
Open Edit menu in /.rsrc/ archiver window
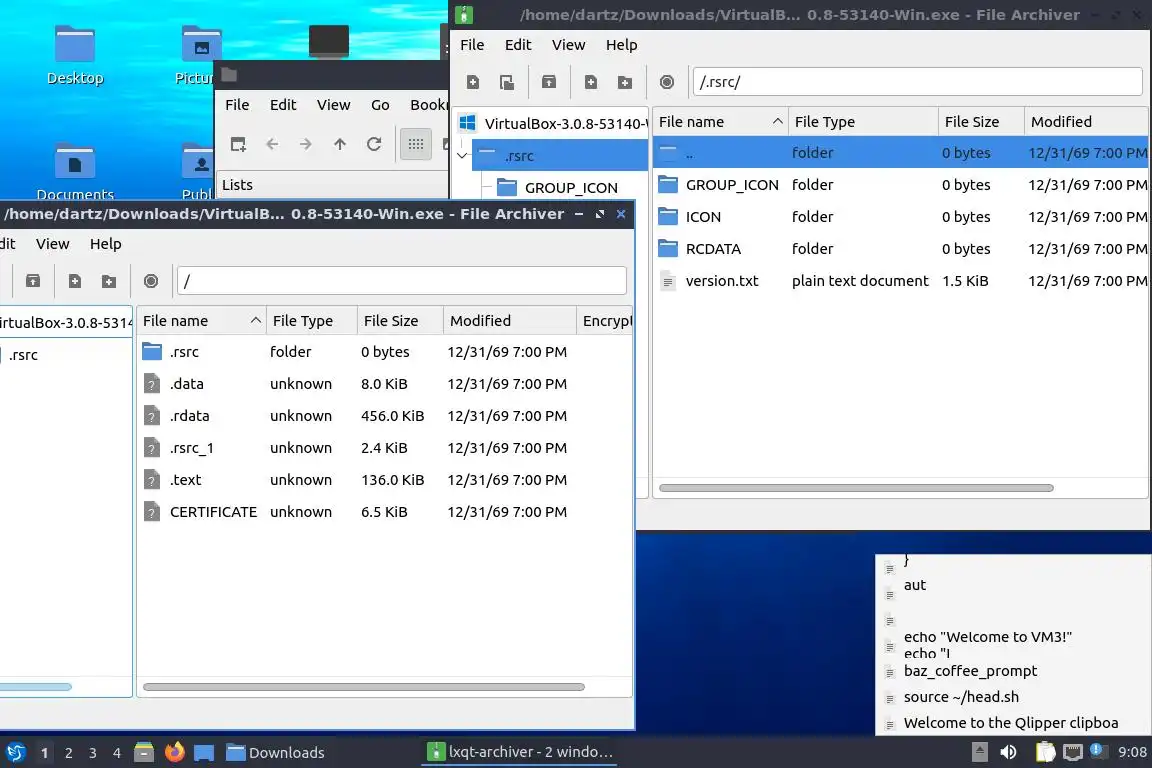pos(517,45)
